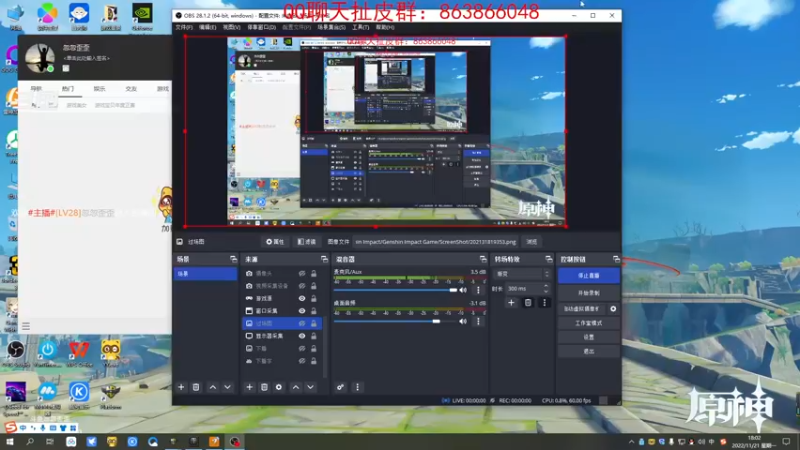Viewport: 800px width, 450px height.
Task: Add a scene transition with plus
Action: (511, 303)
